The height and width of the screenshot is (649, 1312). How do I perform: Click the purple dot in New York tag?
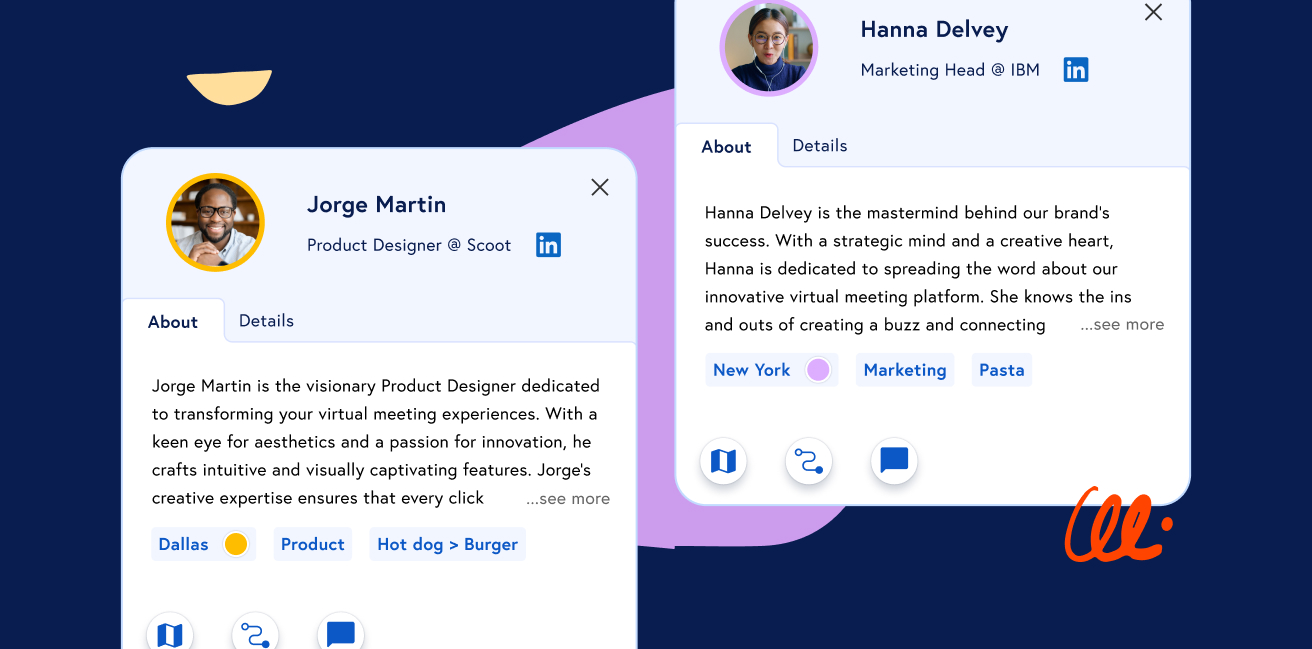tap(818, 370)
